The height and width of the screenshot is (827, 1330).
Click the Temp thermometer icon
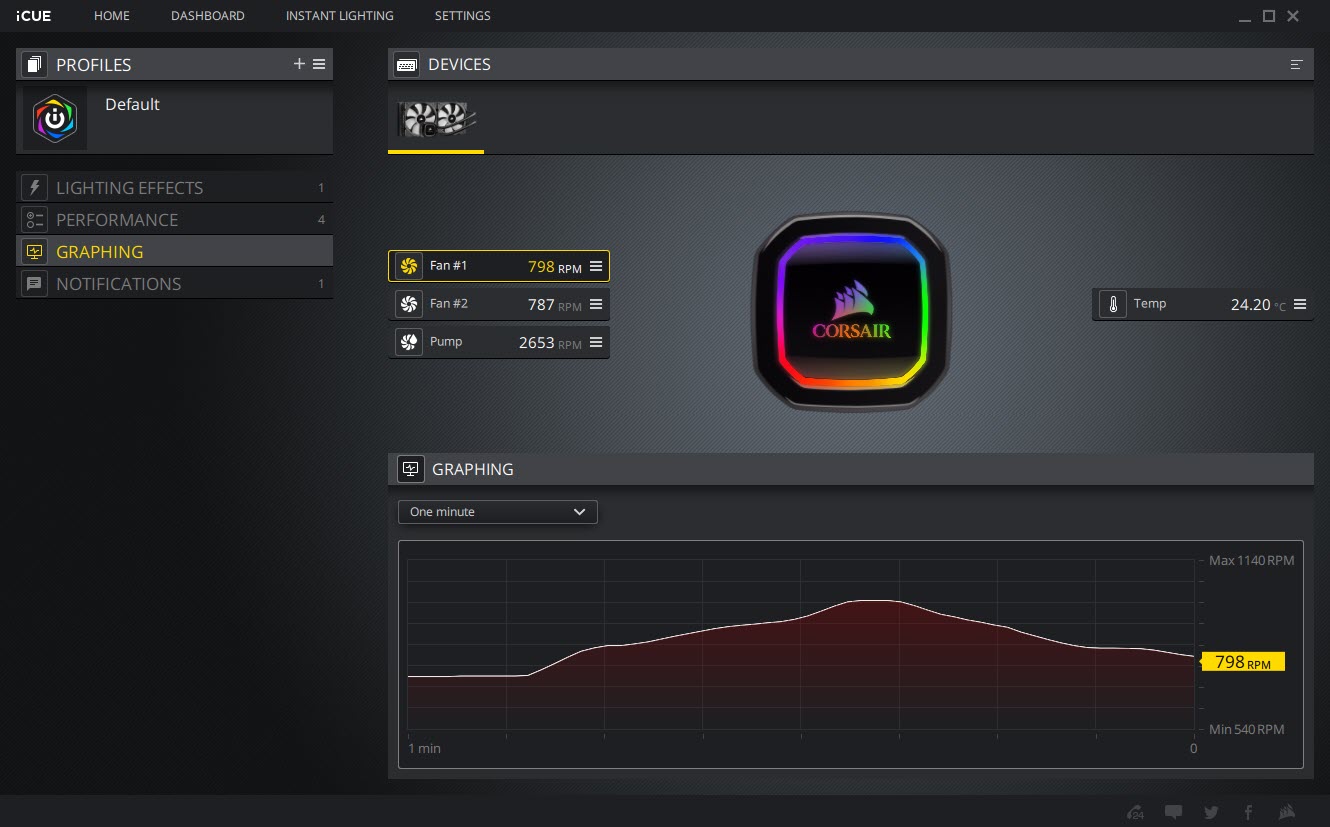[x=1112, y=304]
